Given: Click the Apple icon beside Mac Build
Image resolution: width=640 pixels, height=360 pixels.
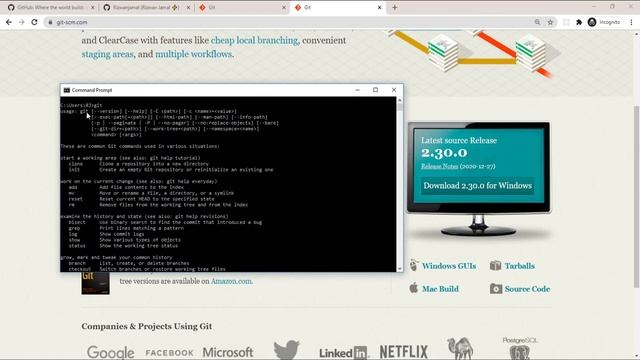Looking at the screenshot, I should [413, 288].
